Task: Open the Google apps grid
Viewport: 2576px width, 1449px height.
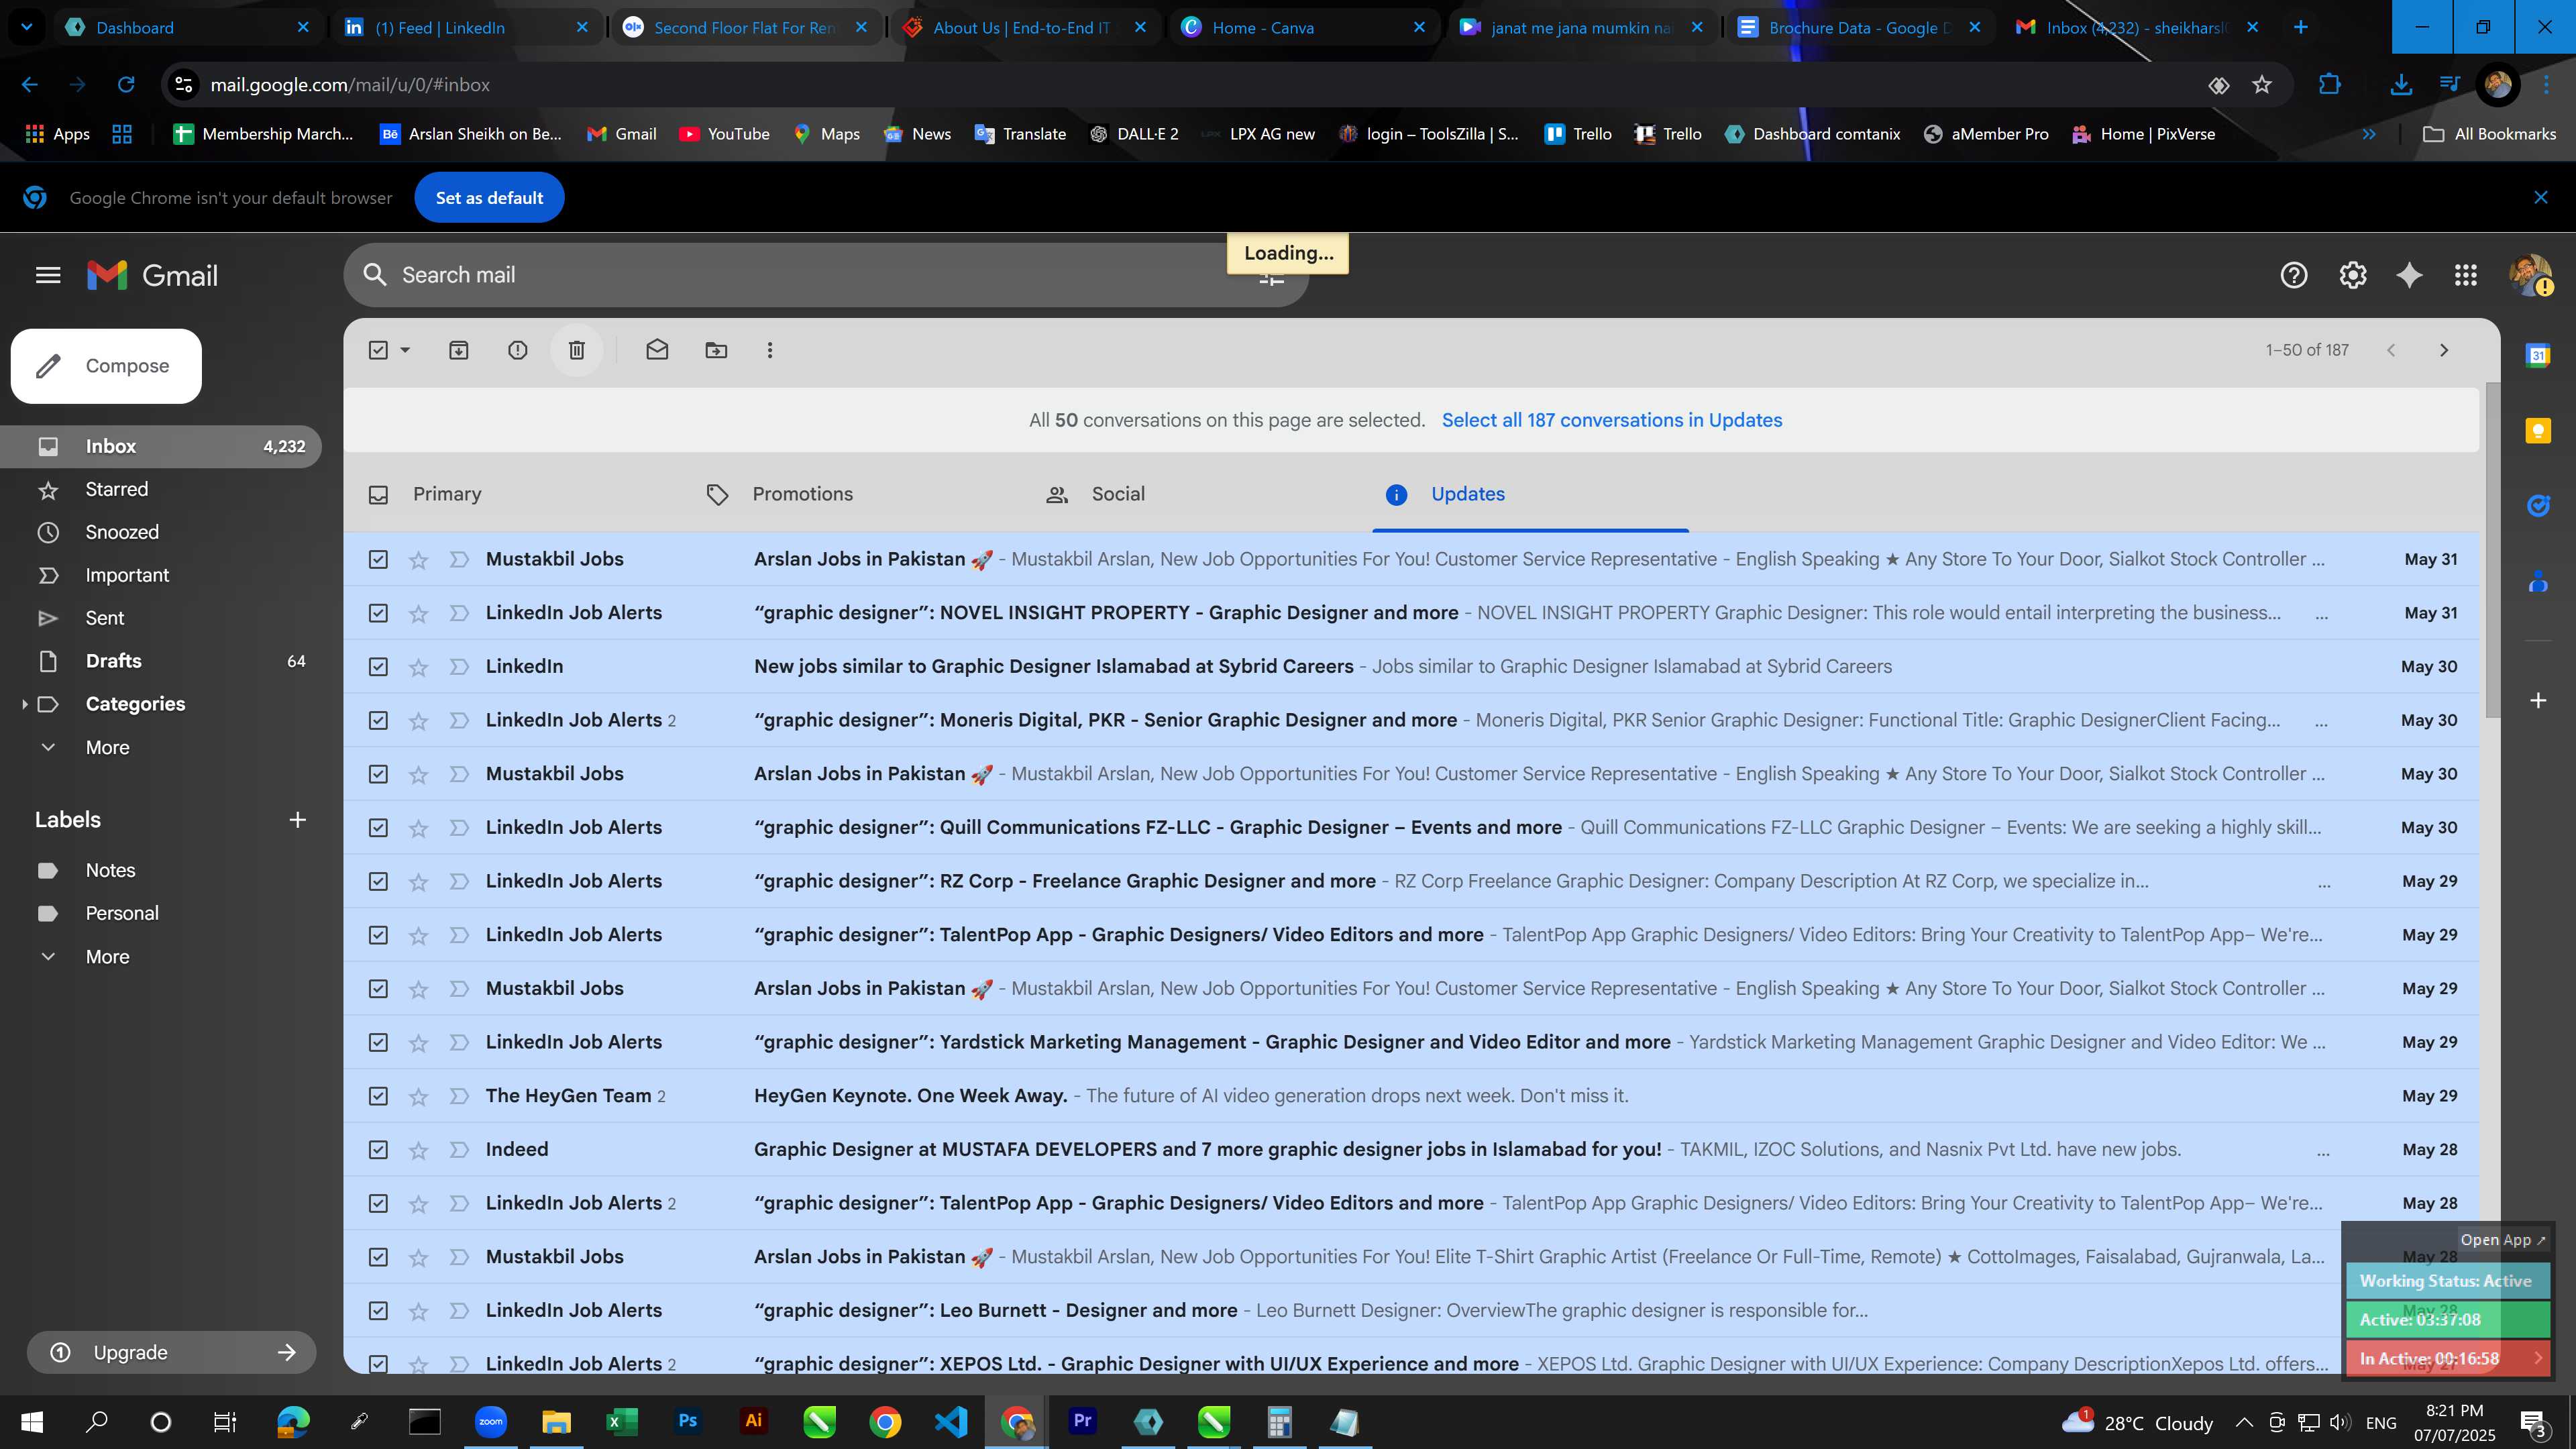Action: [x=2466, y=275]
